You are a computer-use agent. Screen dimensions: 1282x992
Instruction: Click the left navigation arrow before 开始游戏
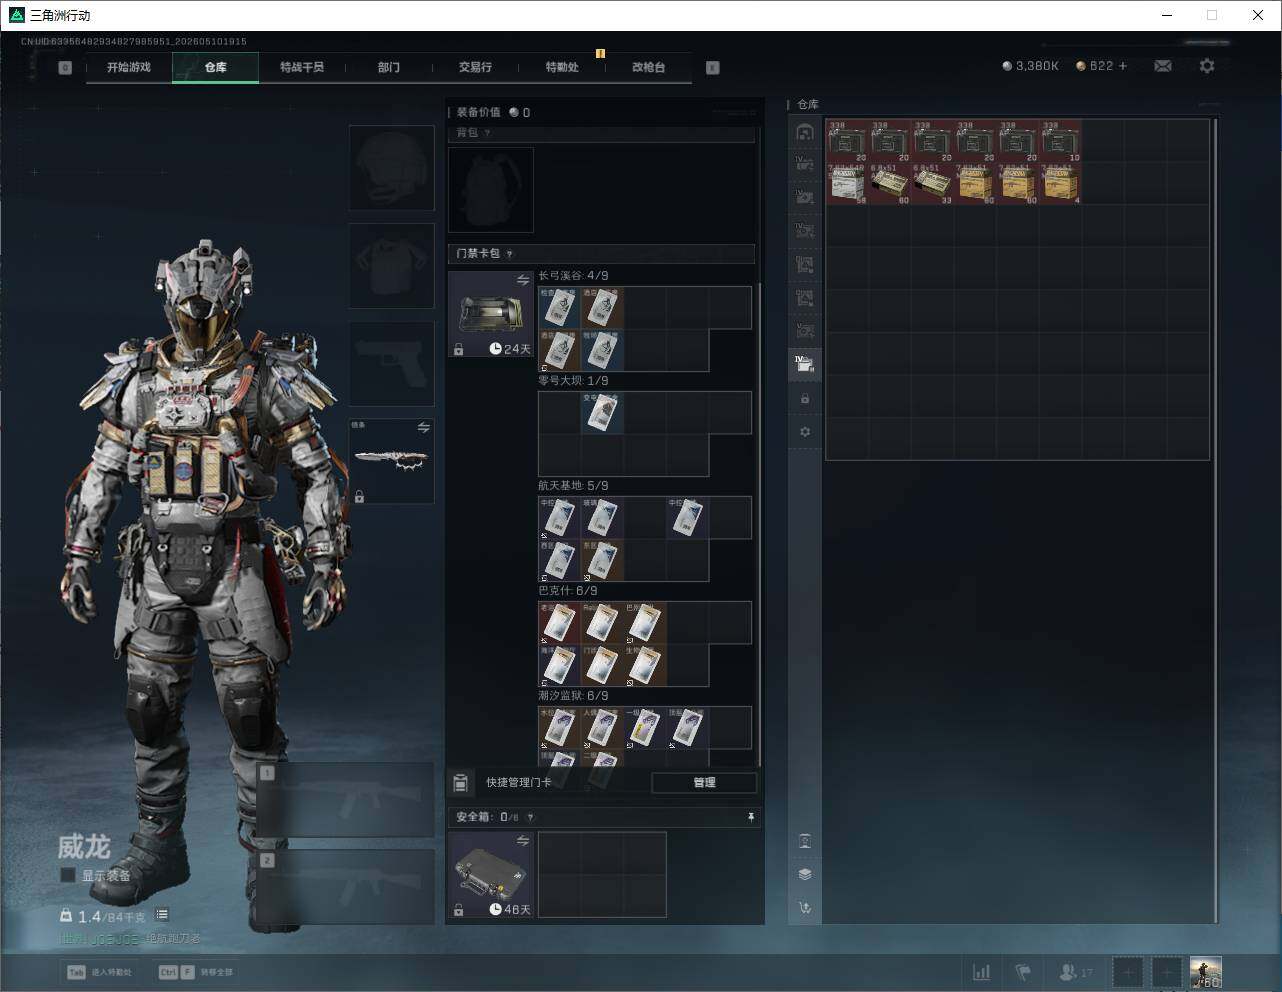65,68
